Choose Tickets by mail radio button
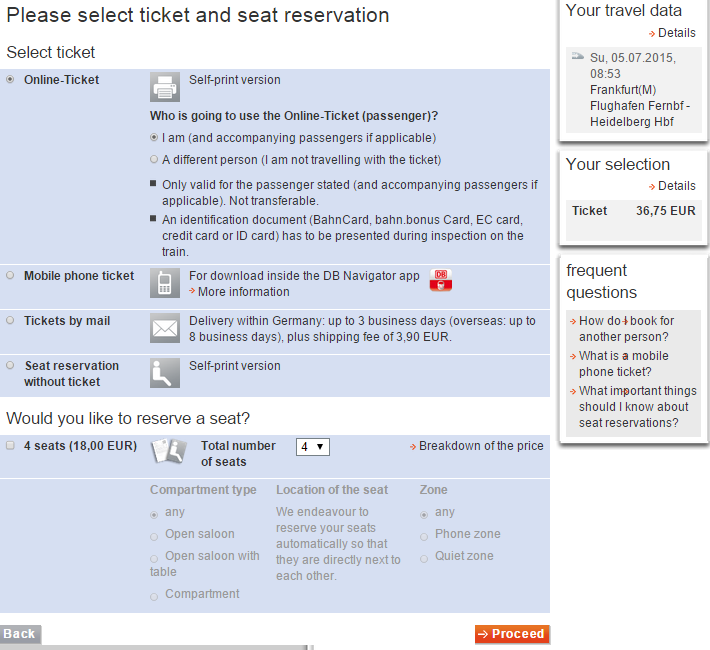 click(x=10, y=320)
